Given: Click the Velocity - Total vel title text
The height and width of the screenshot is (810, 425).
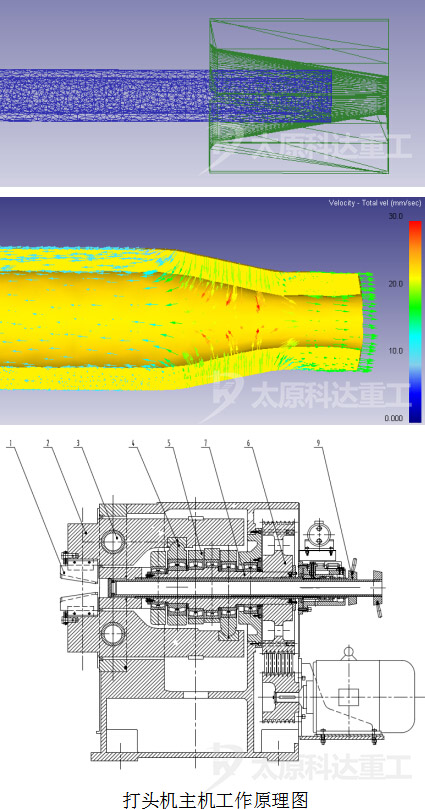Looking at the screenshot, I should pos(375,203).
